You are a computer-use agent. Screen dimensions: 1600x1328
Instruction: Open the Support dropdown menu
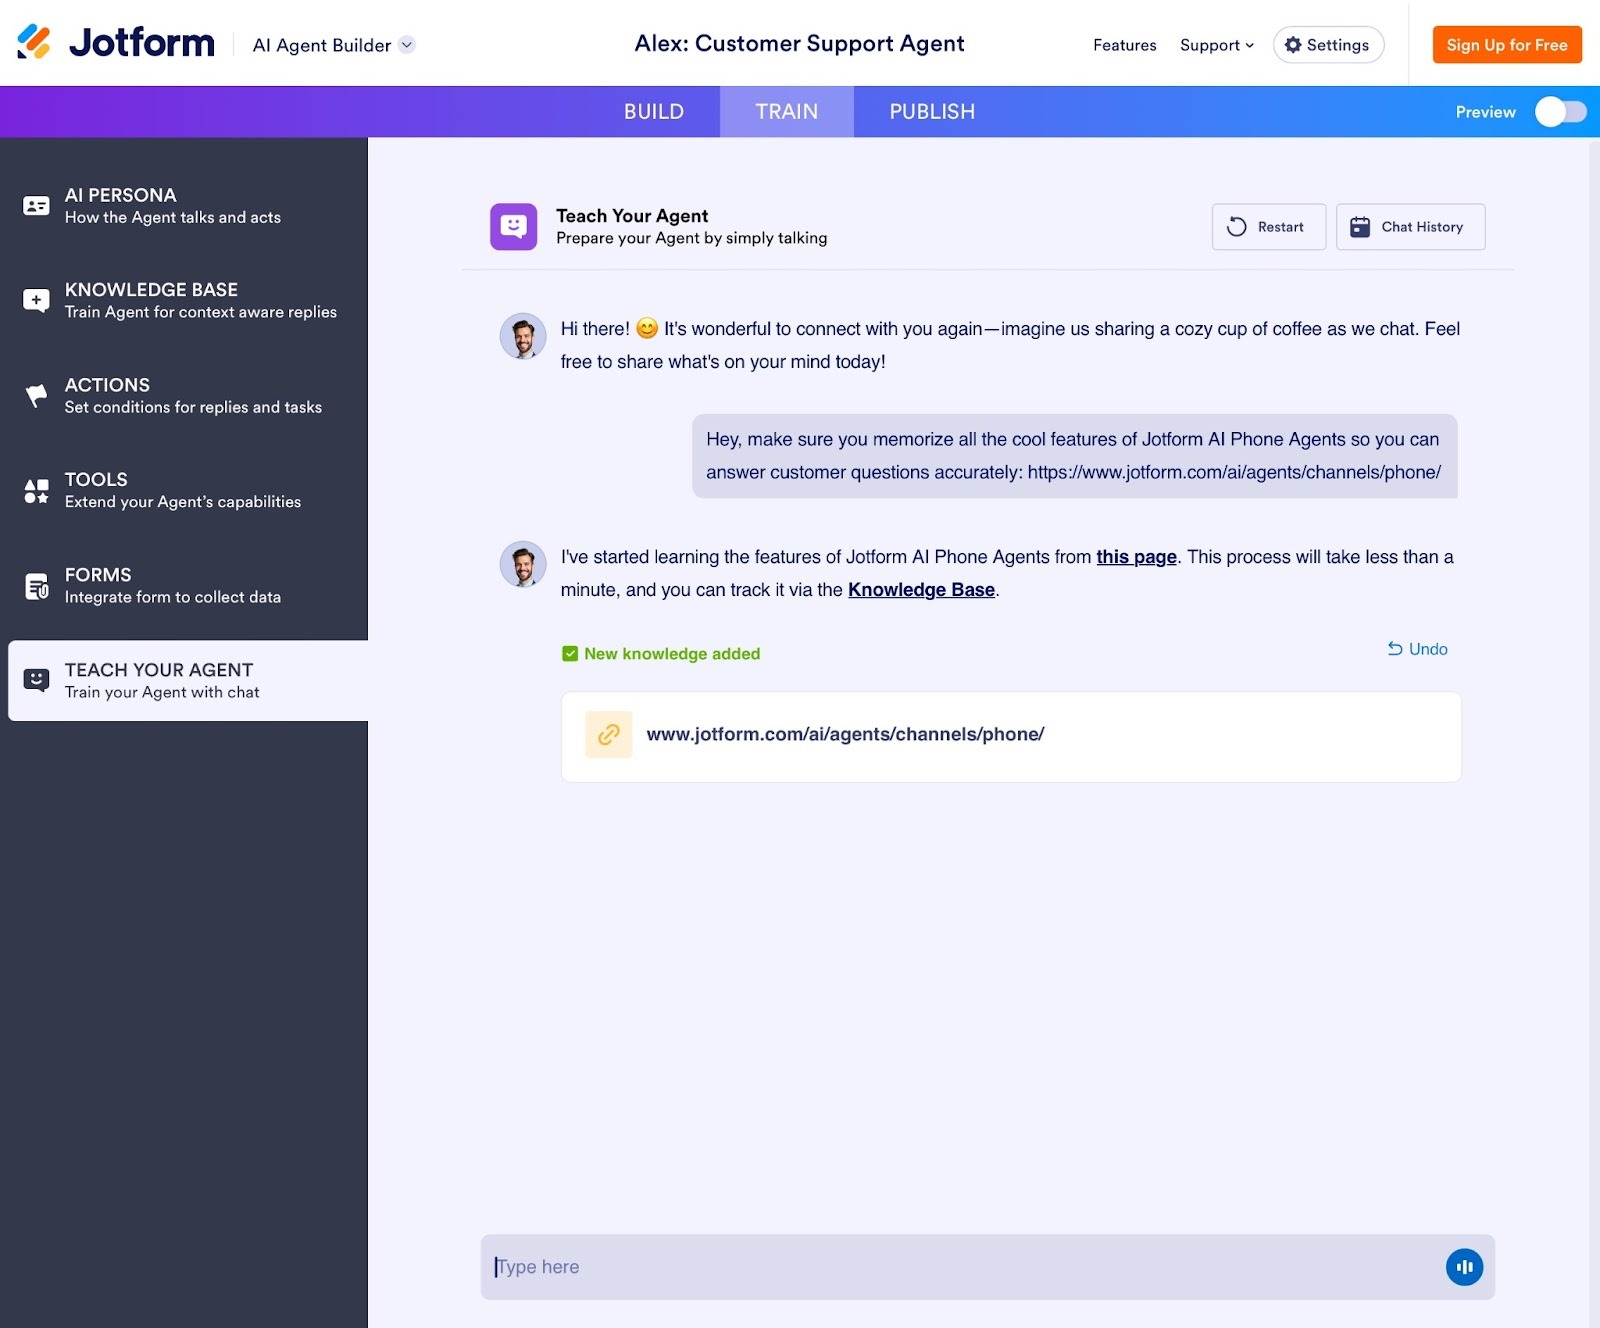point(1216,45)
